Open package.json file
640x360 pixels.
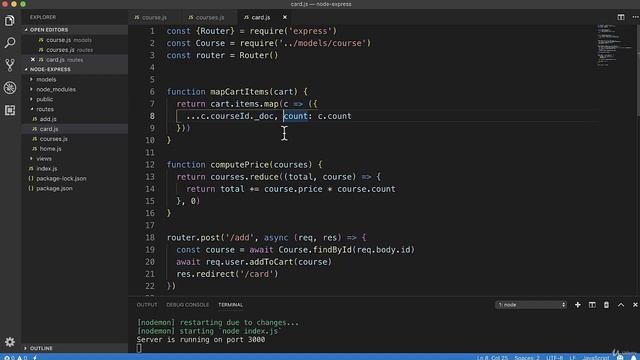click(54, 189)
